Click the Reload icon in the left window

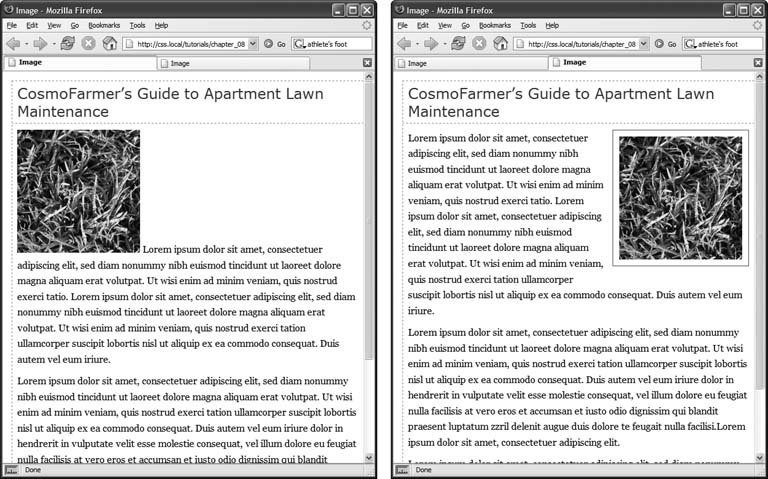(x=67, y=44)
